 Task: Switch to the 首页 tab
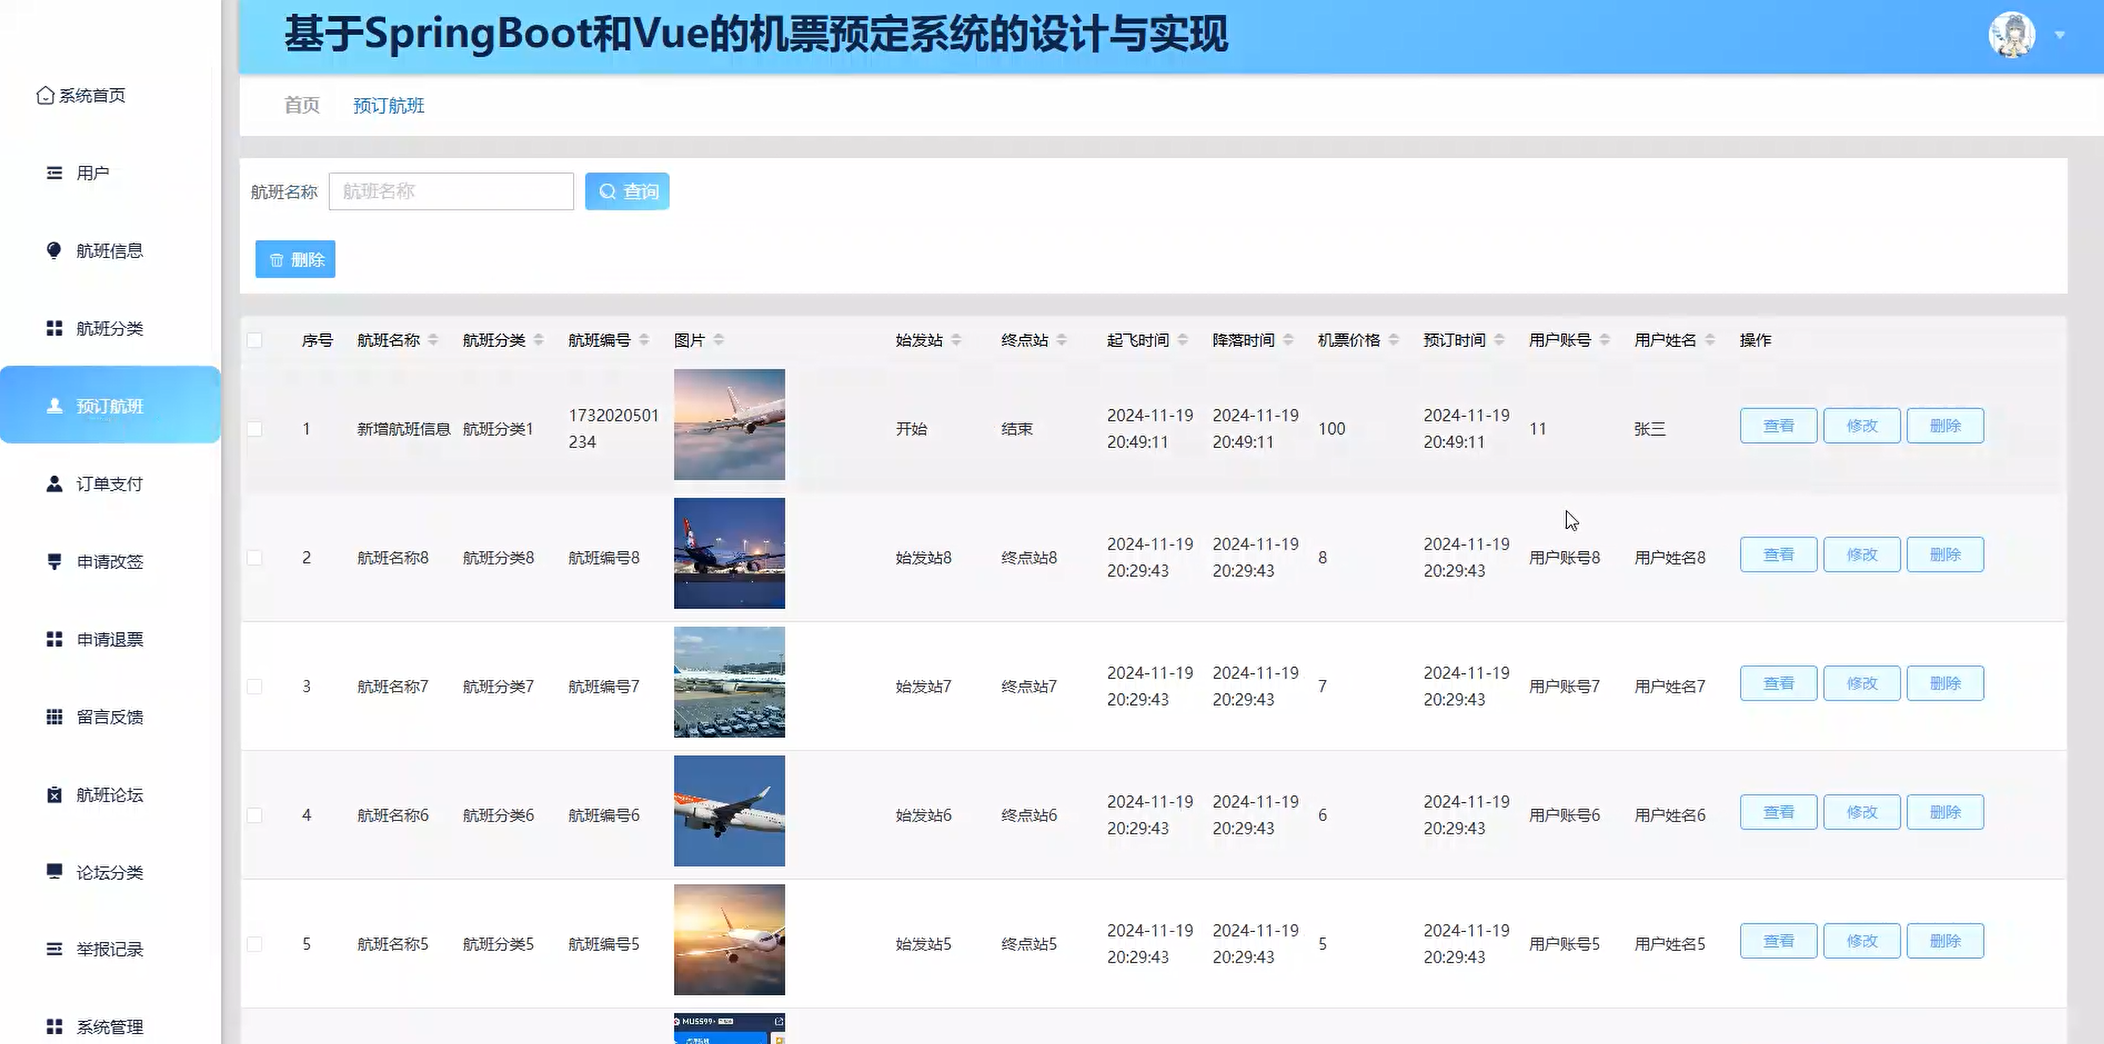[301, 105]
